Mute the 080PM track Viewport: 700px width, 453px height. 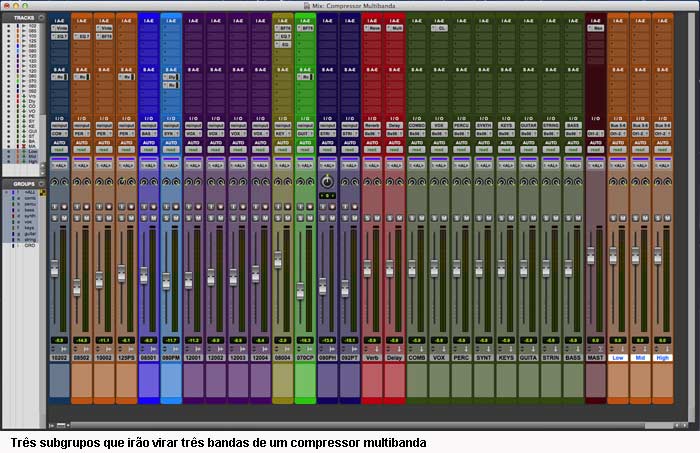[x=175, y=218]
